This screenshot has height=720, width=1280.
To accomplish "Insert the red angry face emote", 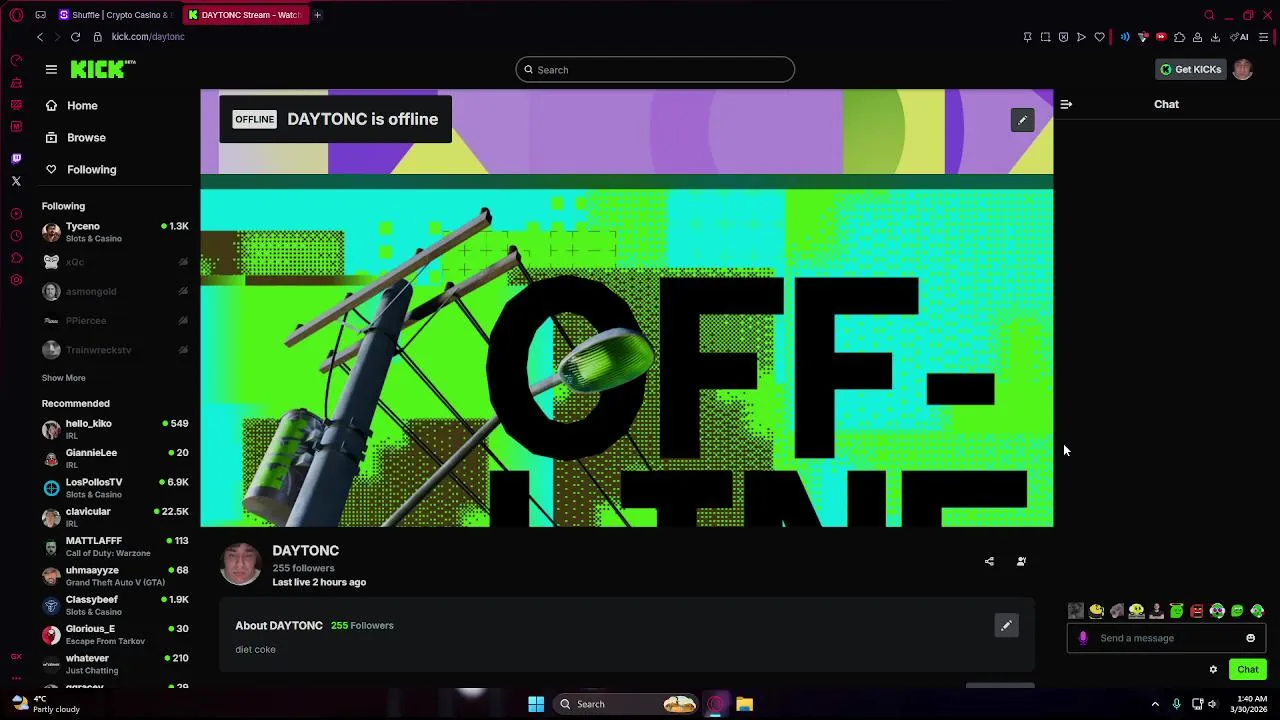I will 1197,611.
